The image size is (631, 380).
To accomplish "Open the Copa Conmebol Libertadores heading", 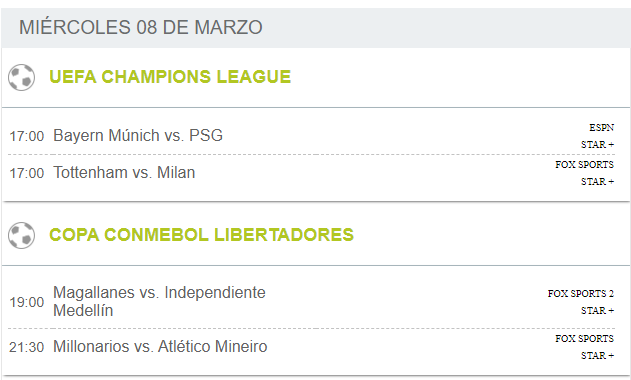I will click(x=201, y=235).
